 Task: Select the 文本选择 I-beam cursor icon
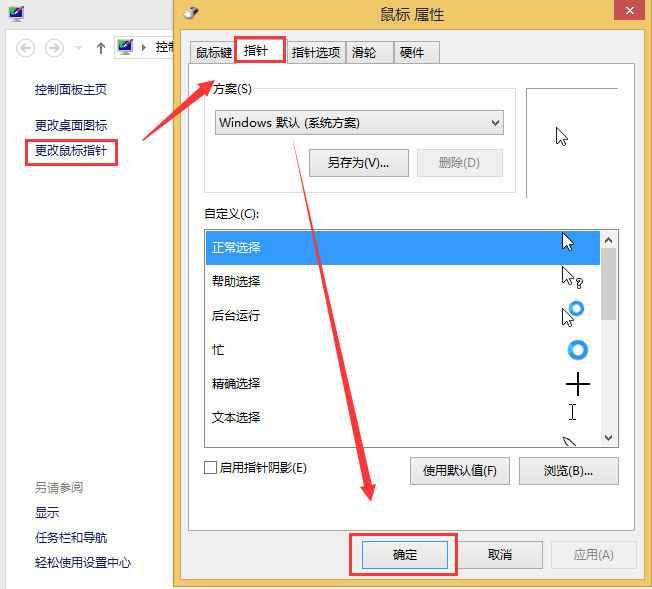point(573,412)
